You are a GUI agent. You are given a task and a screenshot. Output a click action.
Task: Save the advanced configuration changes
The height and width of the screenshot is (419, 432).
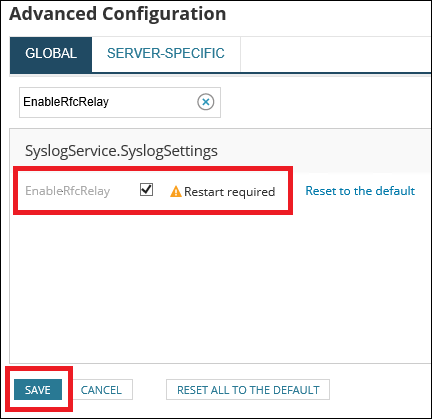coord(38,389)
